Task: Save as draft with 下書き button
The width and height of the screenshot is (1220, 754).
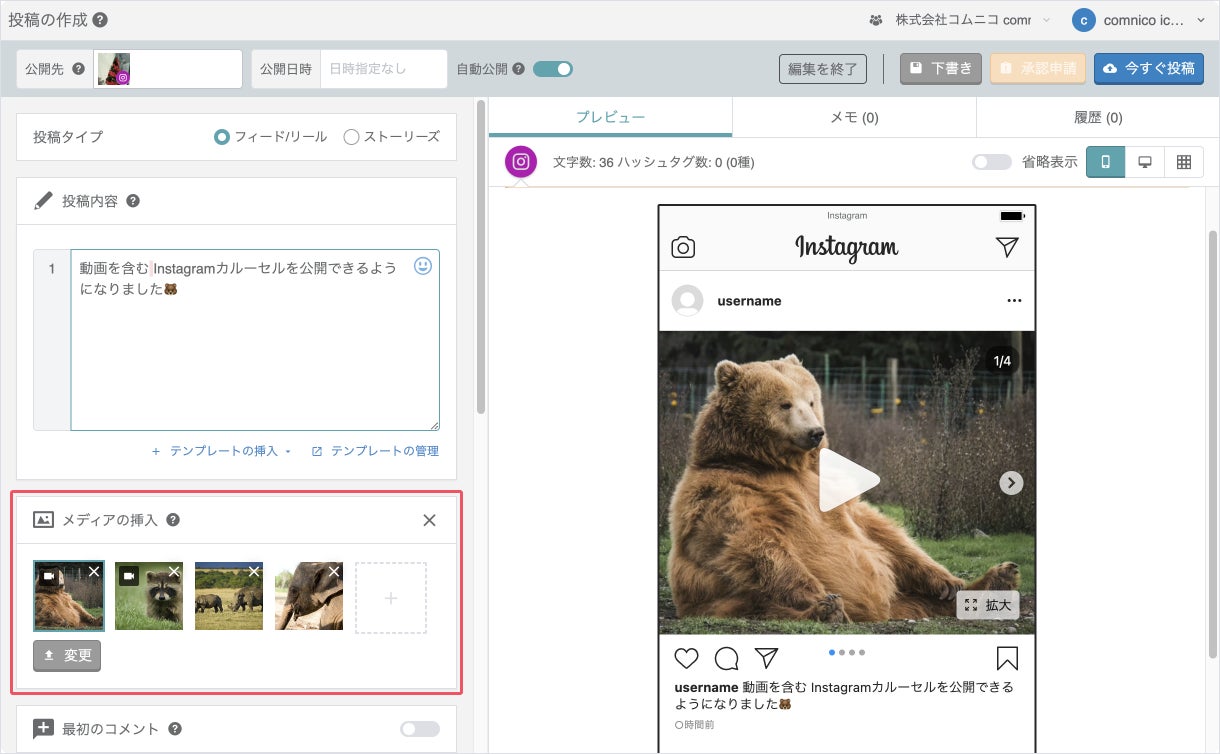Action: 940,69
